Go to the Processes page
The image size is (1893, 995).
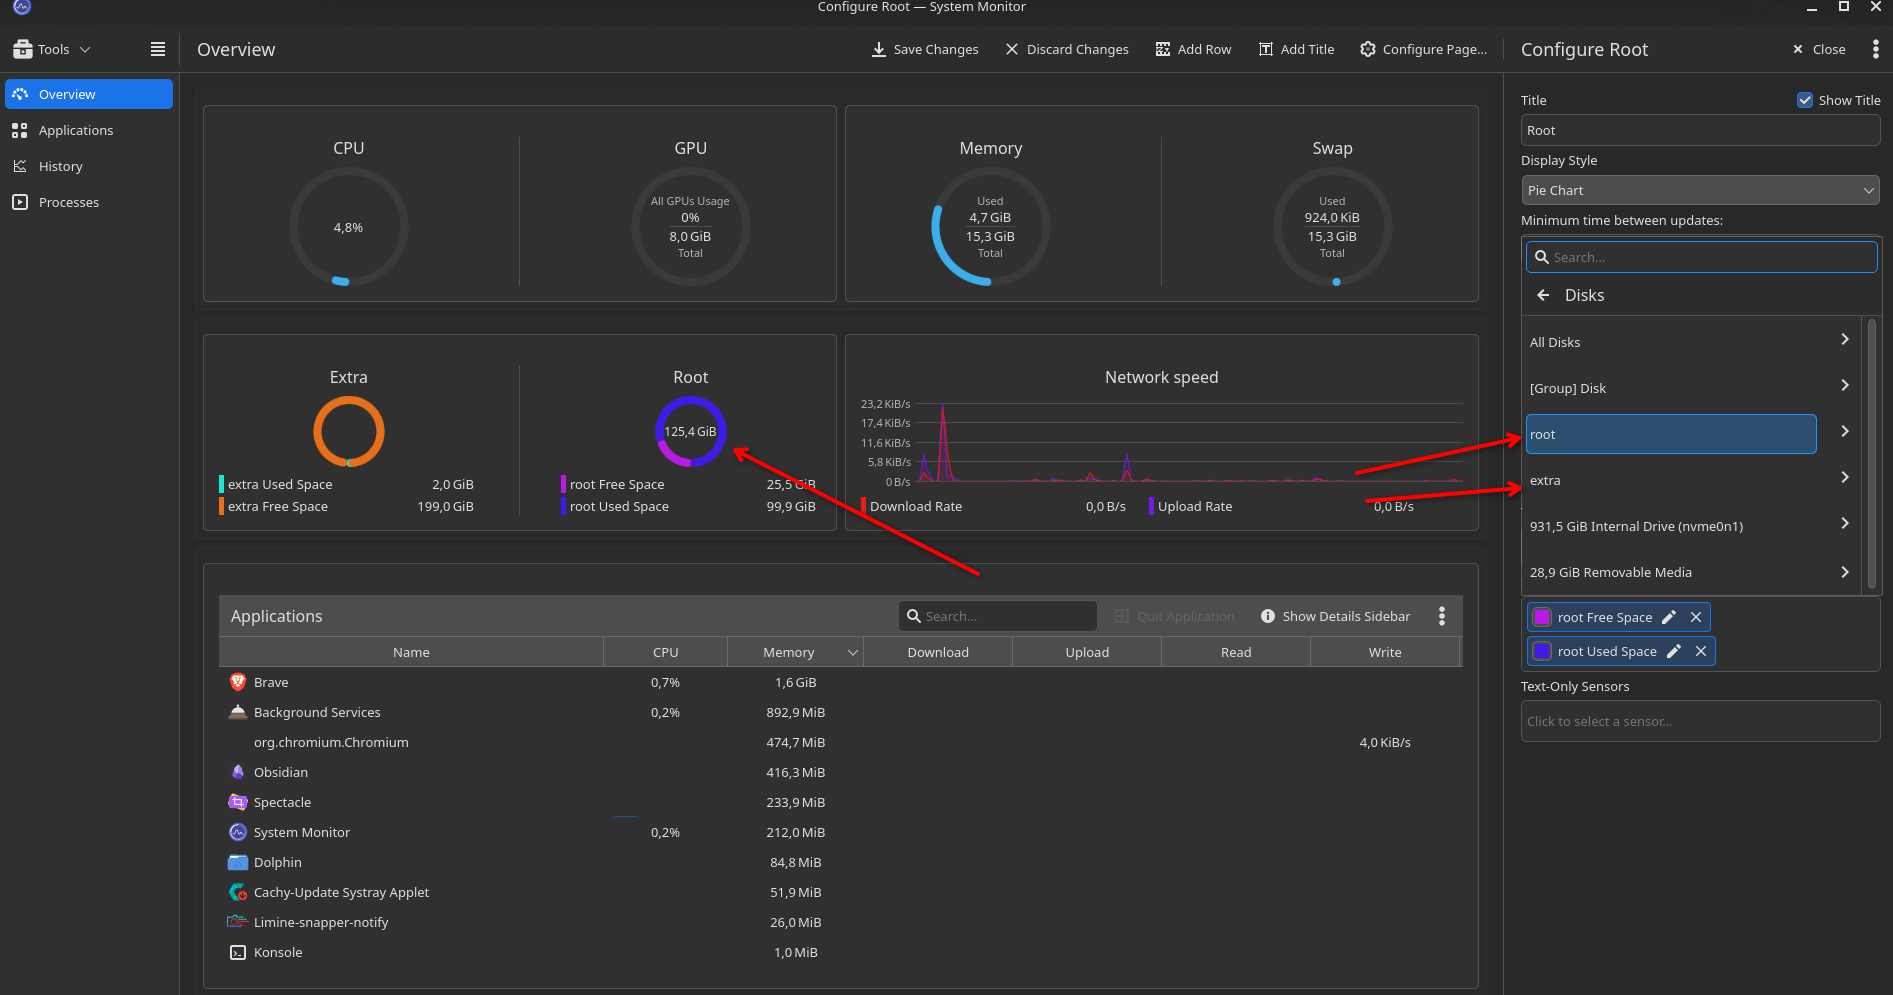tap(89, 202)
